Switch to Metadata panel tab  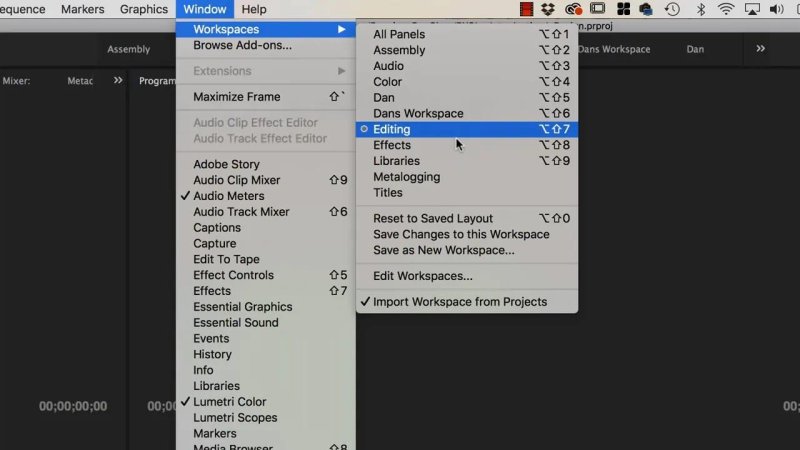point(80,81)
